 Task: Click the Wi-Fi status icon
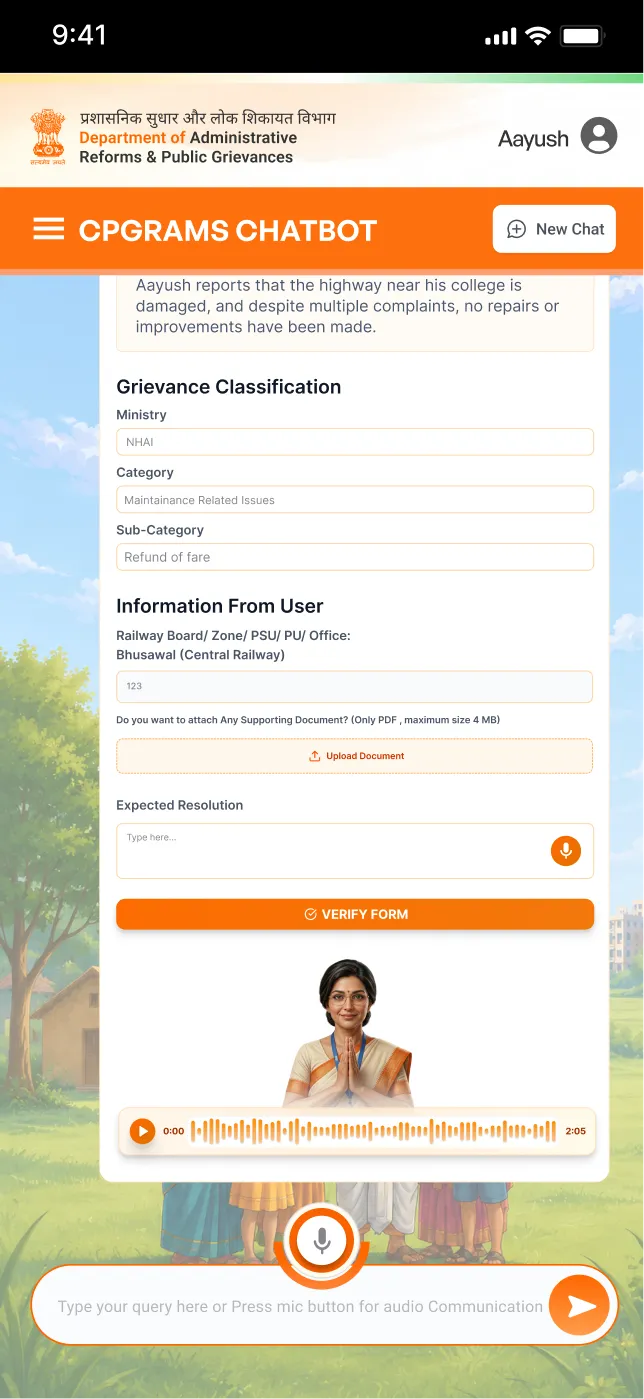(538, 36)
